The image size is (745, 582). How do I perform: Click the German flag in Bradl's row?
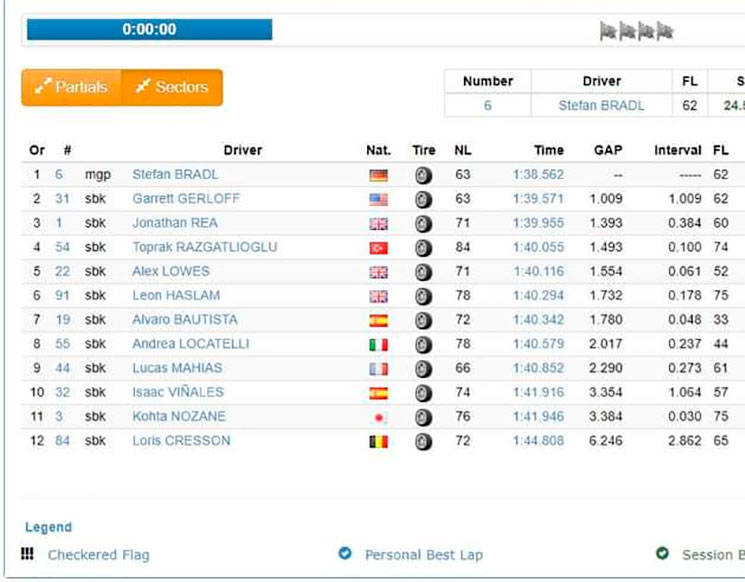click(x=378, y=175)
